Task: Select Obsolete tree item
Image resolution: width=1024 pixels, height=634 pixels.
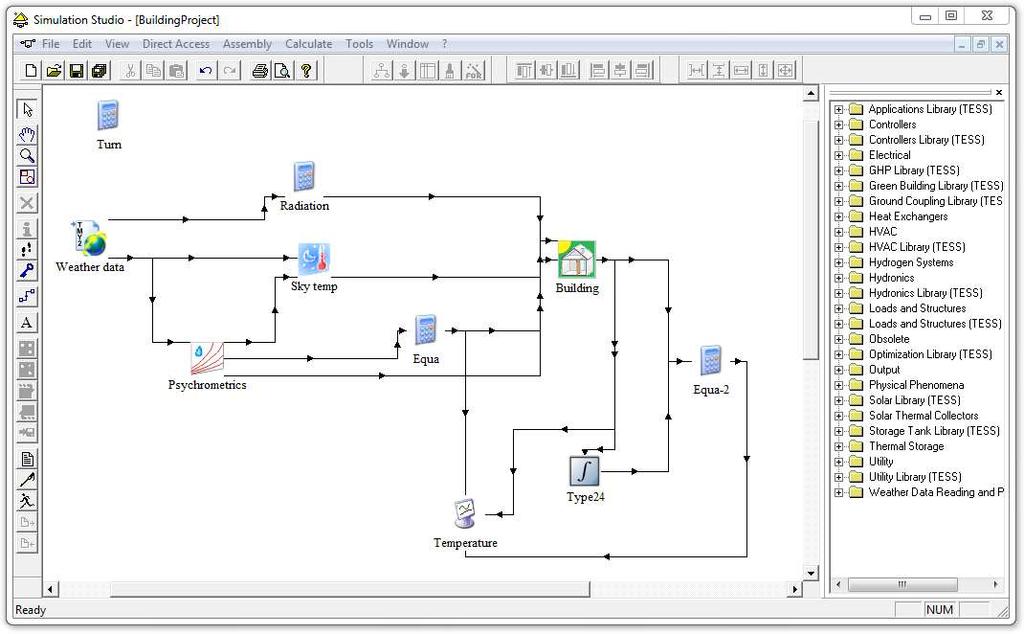Action: 889,340
